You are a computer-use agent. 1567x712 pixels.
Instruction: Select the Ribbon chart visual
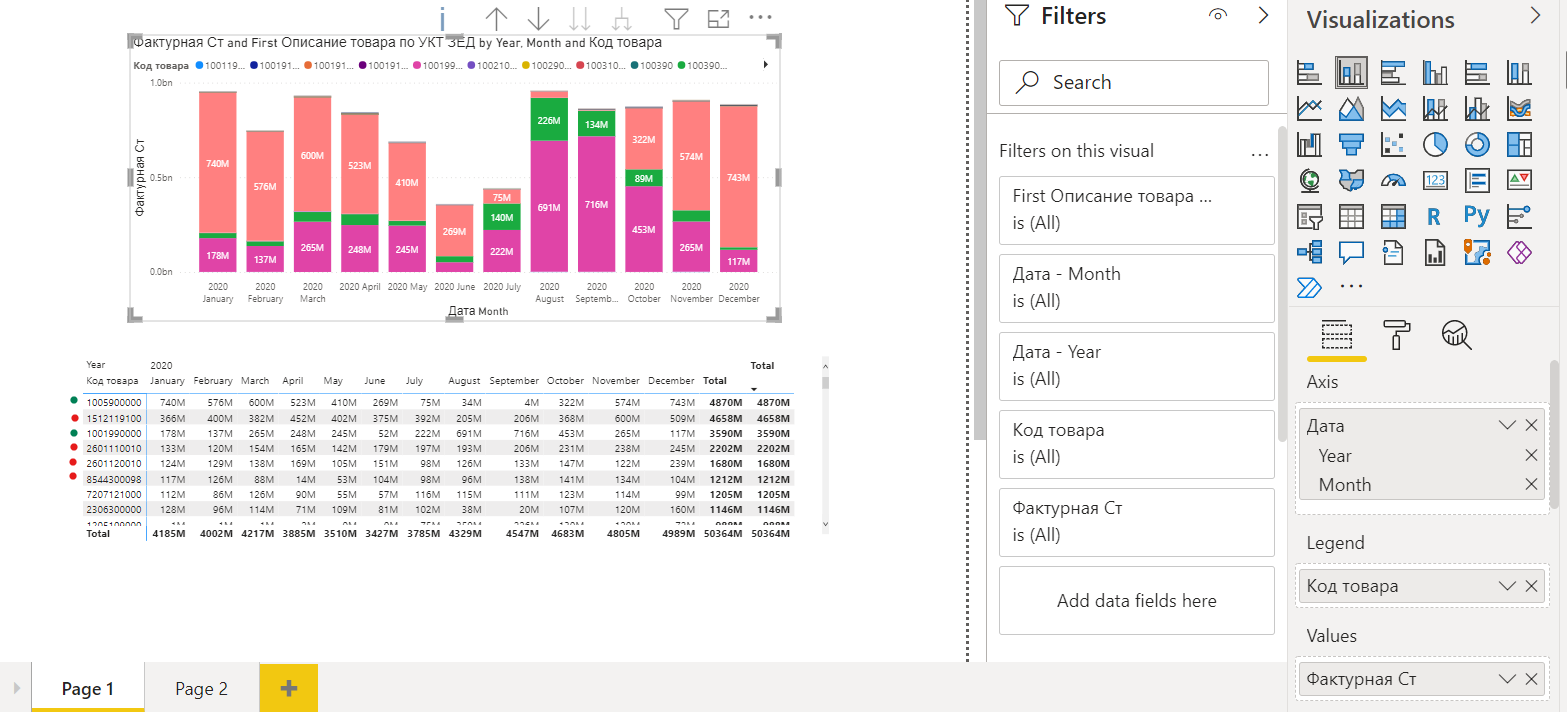1519,108
